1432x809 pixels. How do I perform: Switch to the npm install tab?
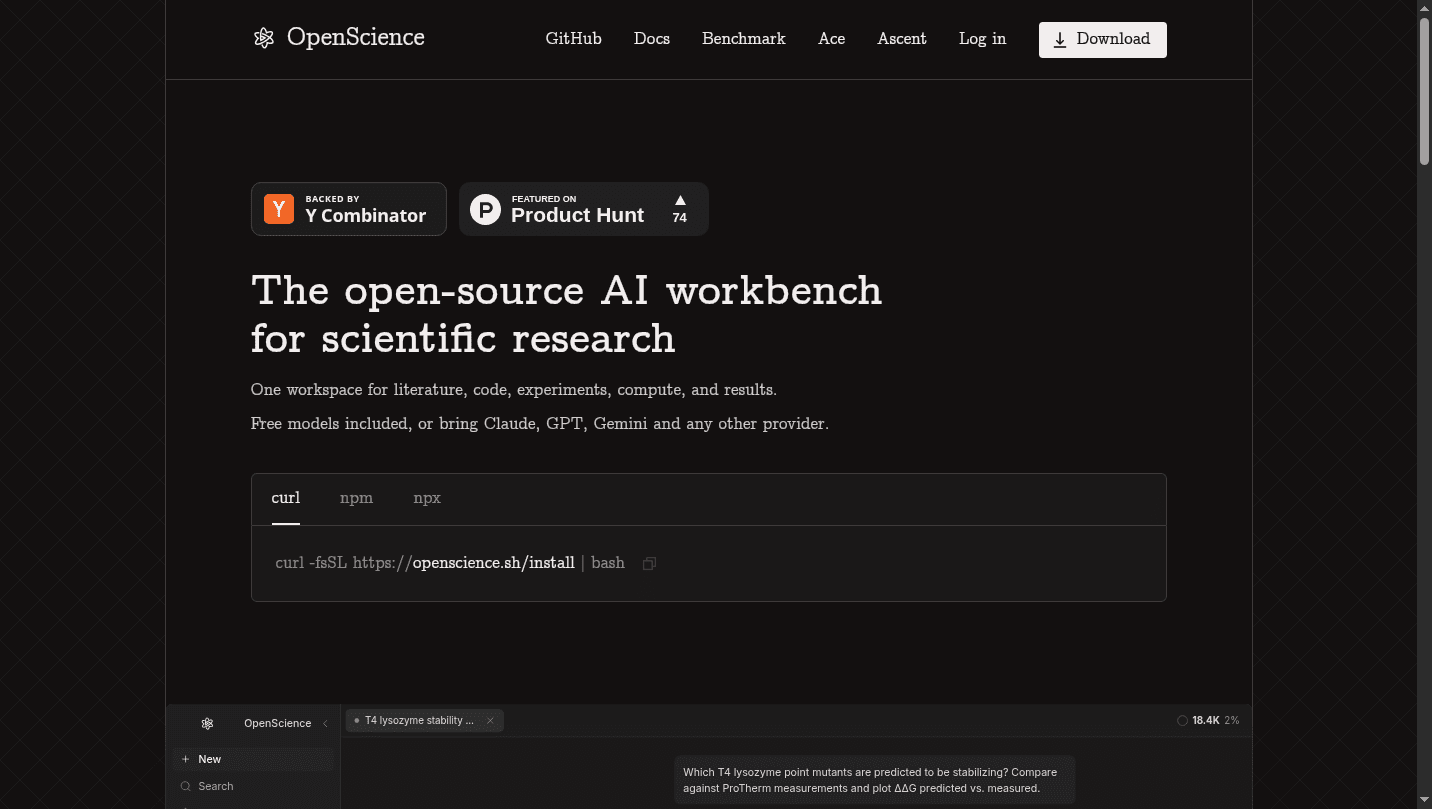coord(356,498)
